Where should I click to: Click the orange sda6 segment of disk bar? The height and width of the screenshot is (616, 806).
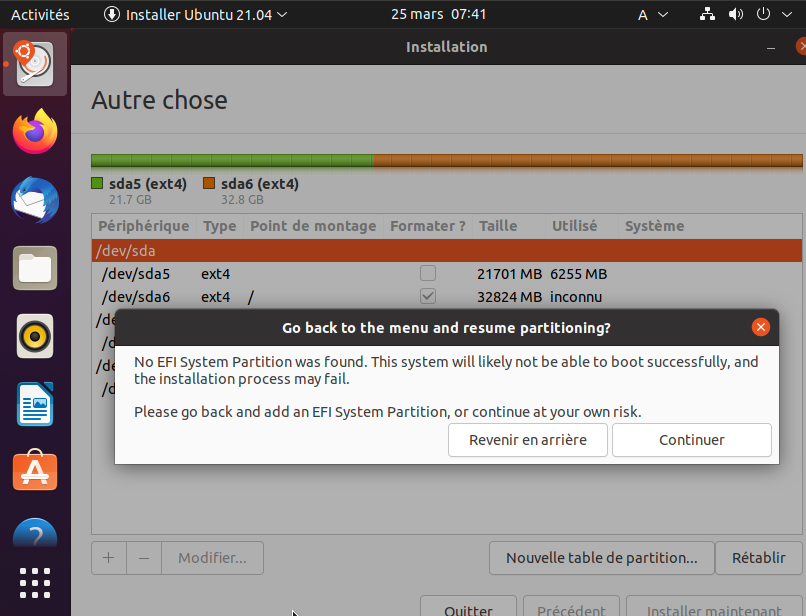(588, 161)
